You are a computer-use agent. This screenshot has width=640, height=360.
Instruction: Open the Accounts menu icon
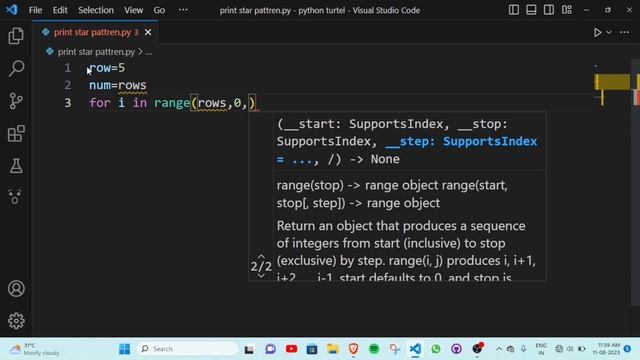click(x=16, y=289)
